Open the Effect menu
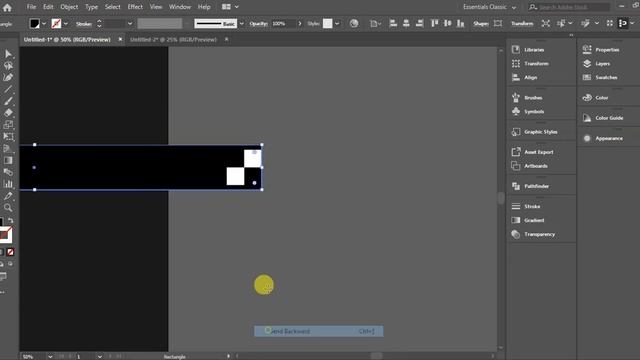640x360 pixels. click(135, 7)
